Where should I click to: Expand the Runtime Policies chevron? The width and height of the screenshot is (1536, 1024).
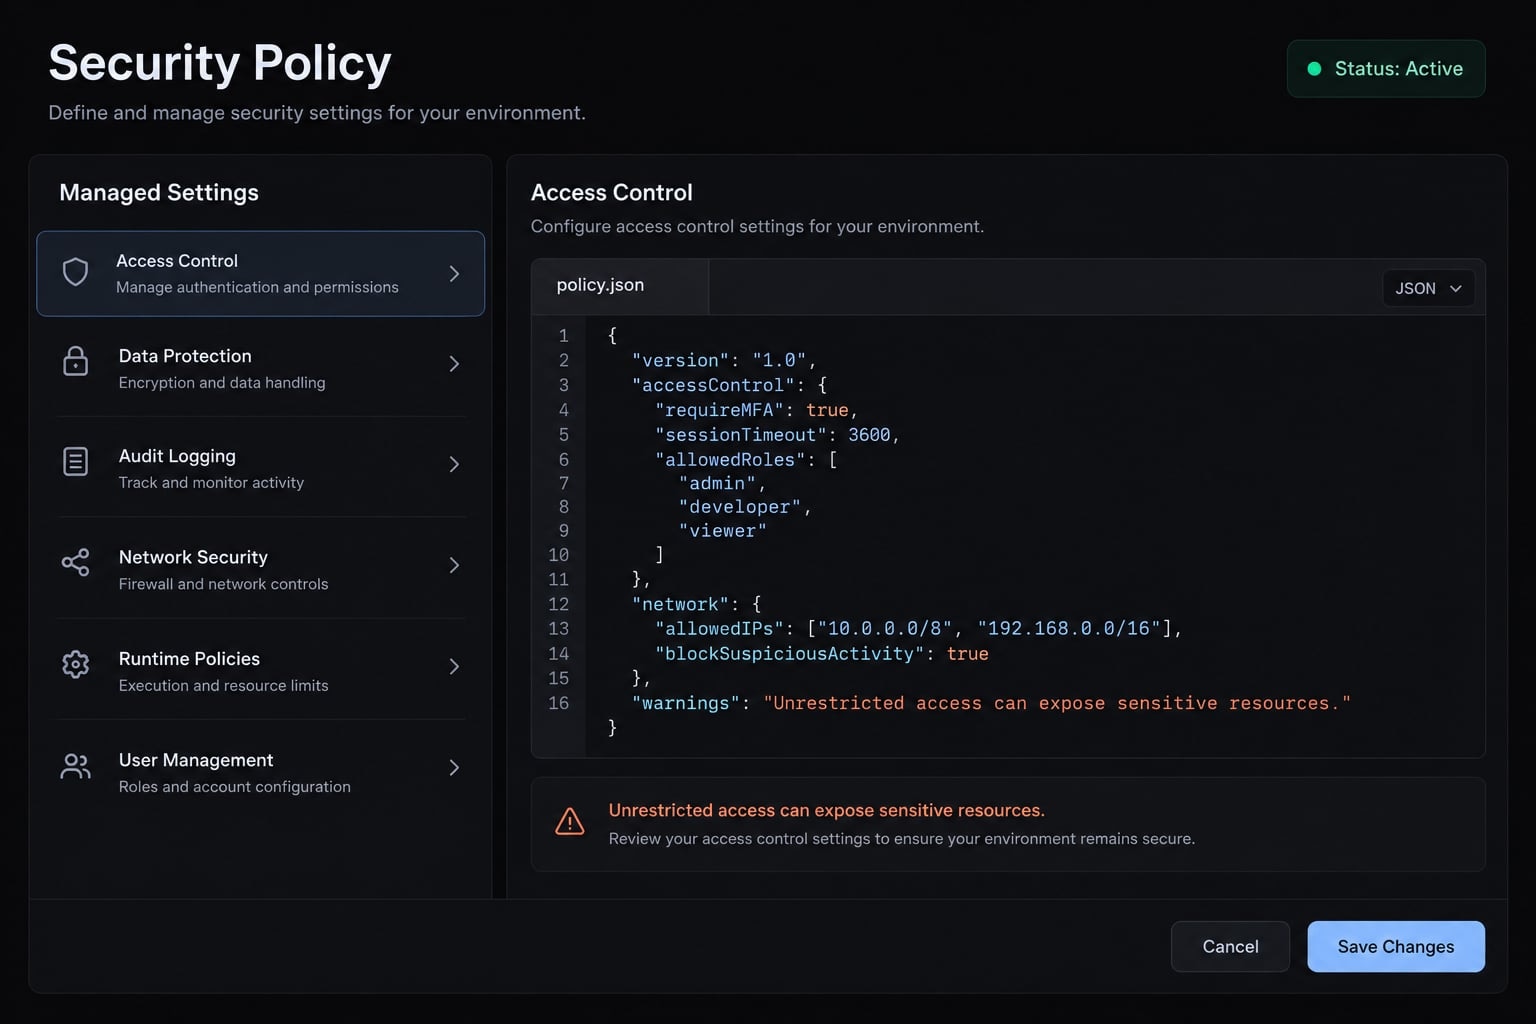pyautogui.click(x=454, y=666)
